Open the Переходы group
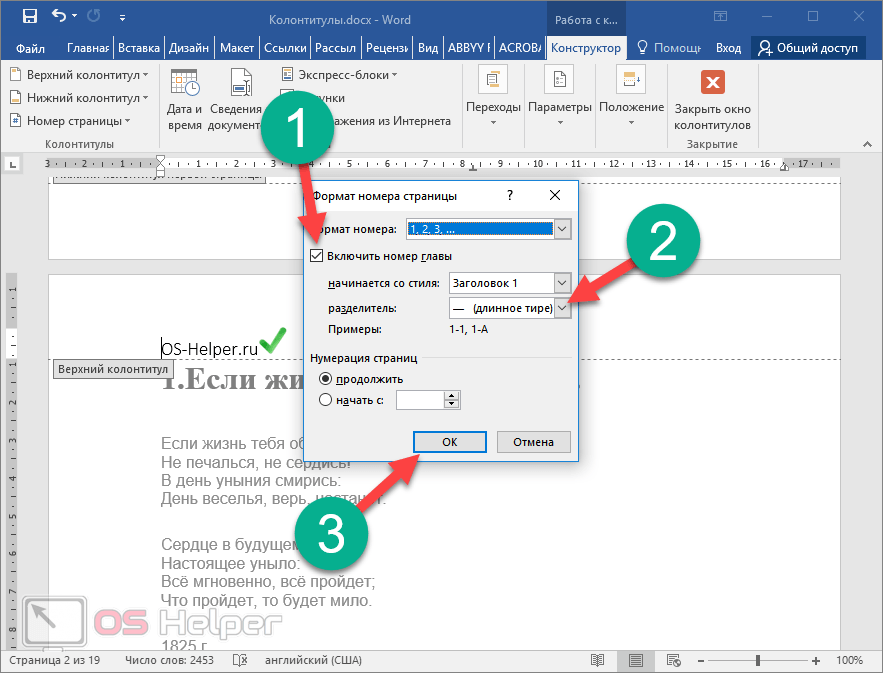The image size is (883, 673). 493,97
